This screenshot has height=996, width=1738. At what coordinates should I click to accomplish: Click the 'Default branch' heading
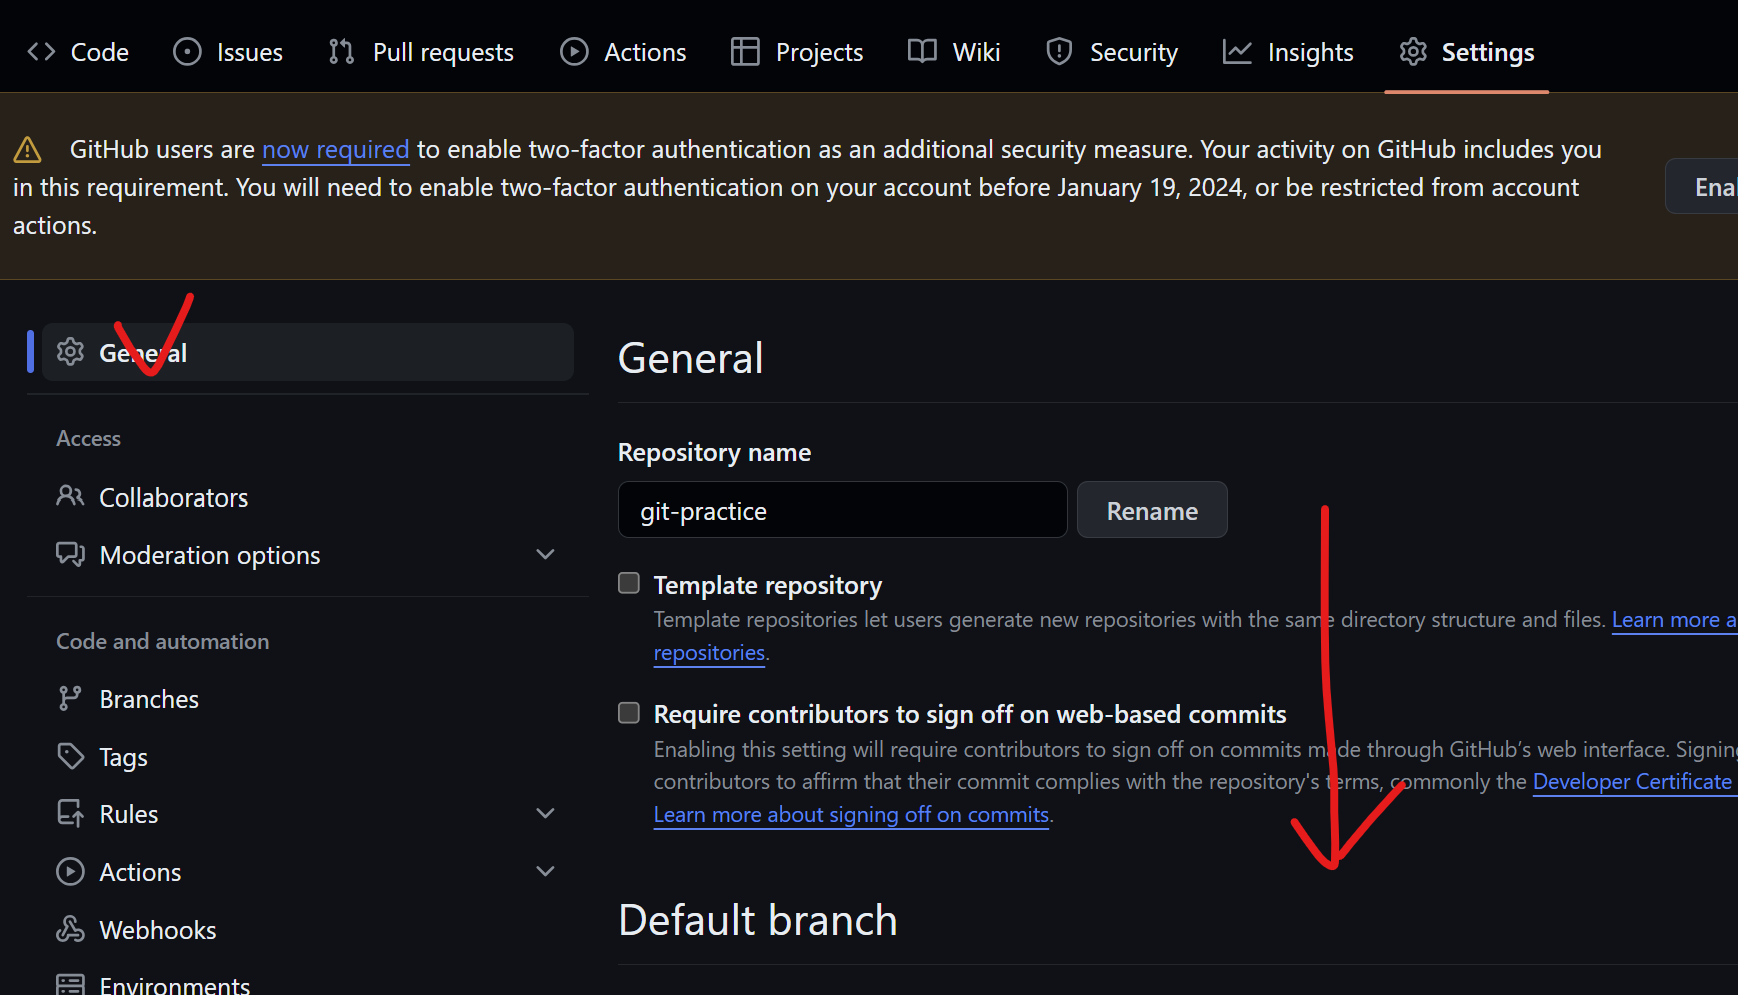757,920
